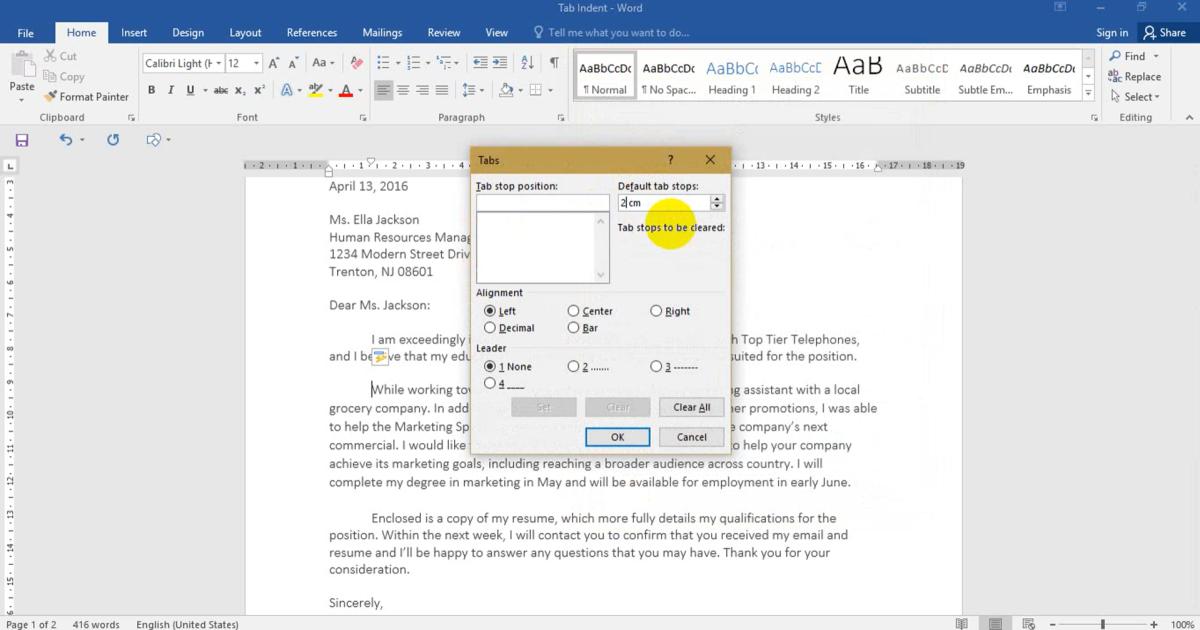This screenshot has width=1200, height=630.
Task: Click the zoom slider handle
Action: [x=1103, y=624]
